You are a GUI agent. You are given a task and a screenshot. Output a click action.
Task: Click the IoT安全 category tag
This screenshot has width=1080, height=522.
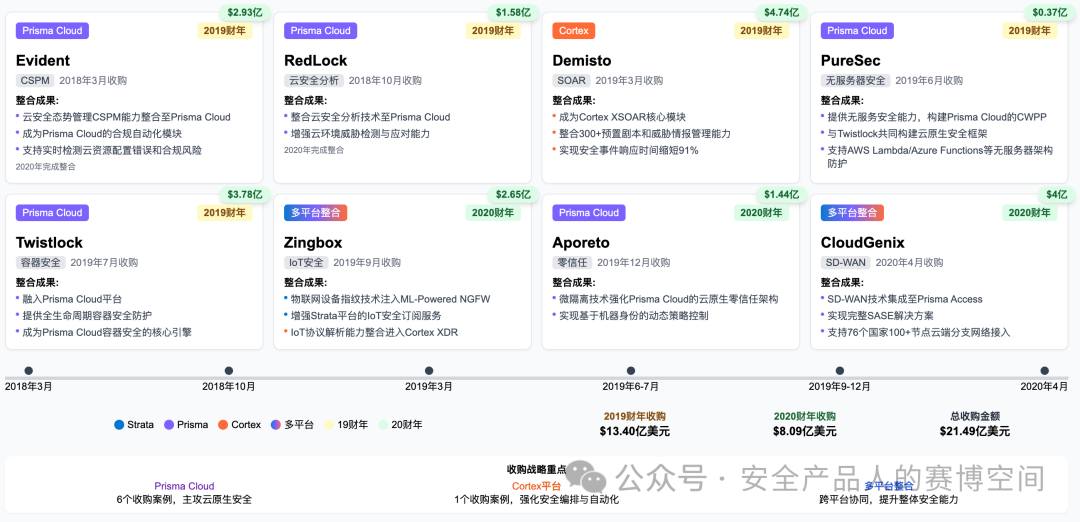[x=306, y=262]
